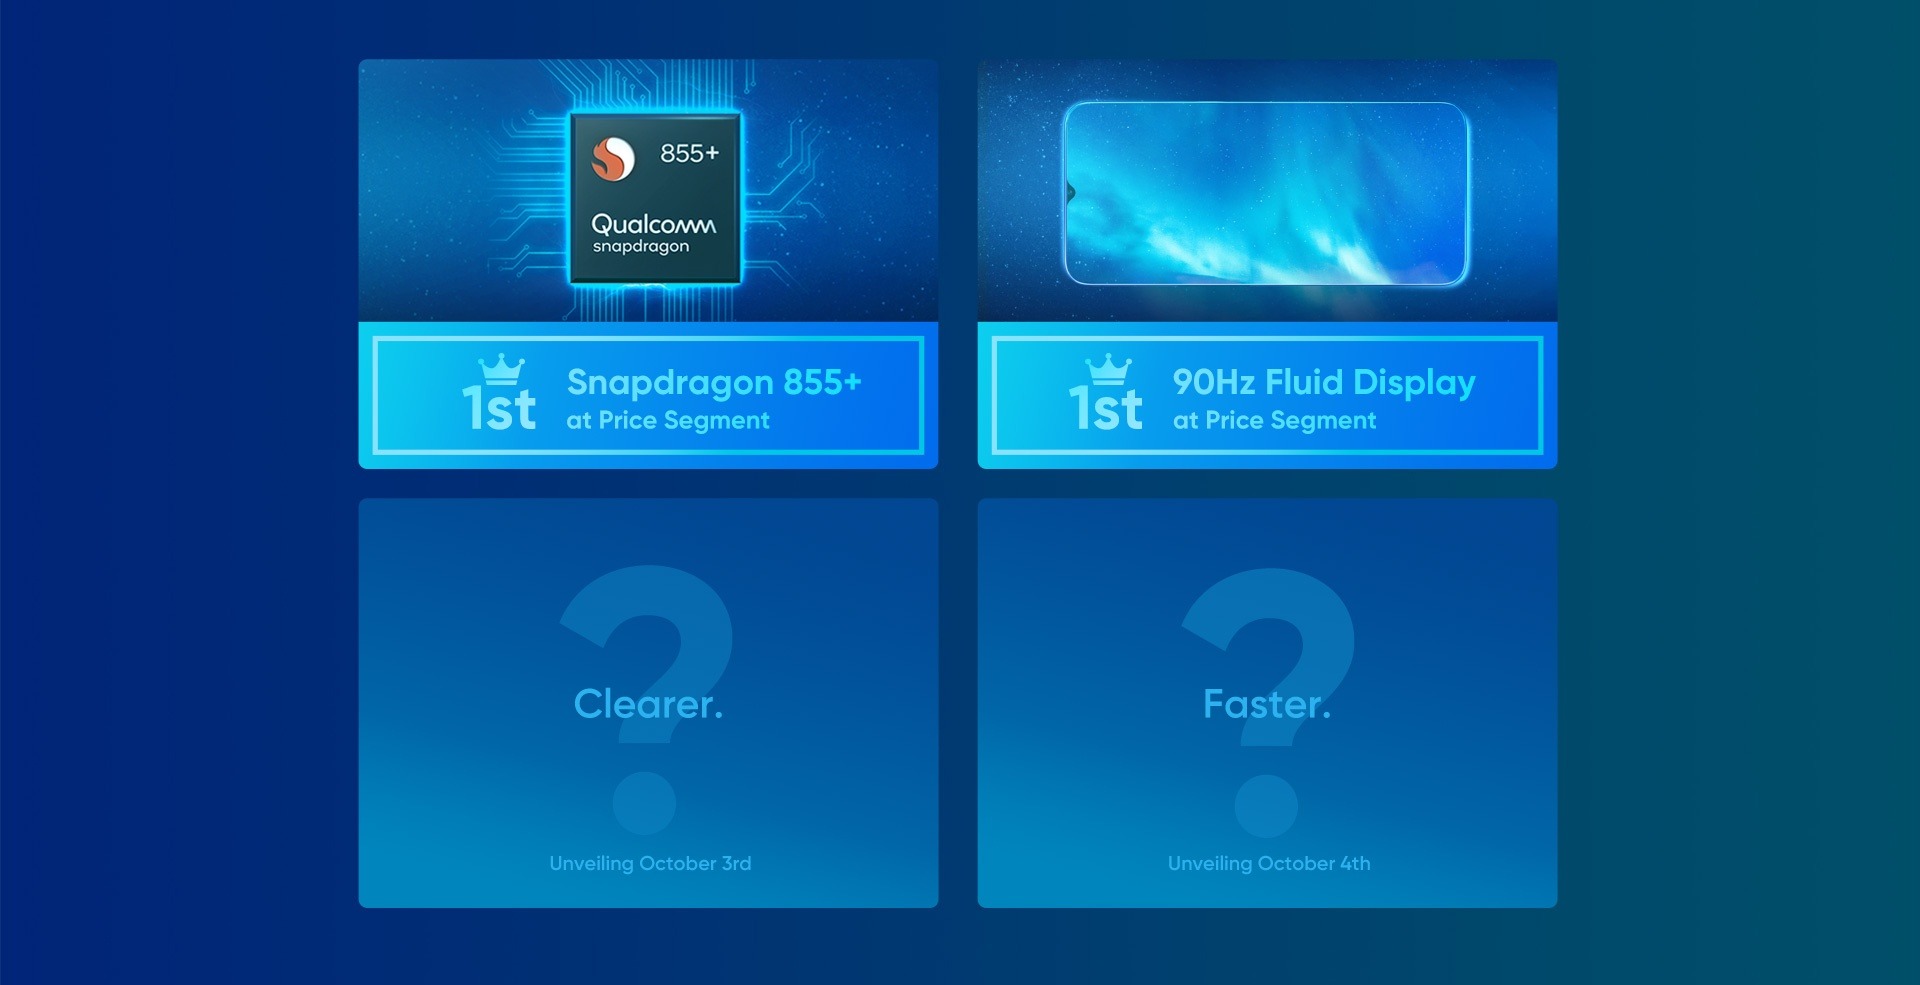Viewport: 1920px width, 985px height.
Task: Click the '90Hz Fluid Display' heading text
Action: (1324, 382)
